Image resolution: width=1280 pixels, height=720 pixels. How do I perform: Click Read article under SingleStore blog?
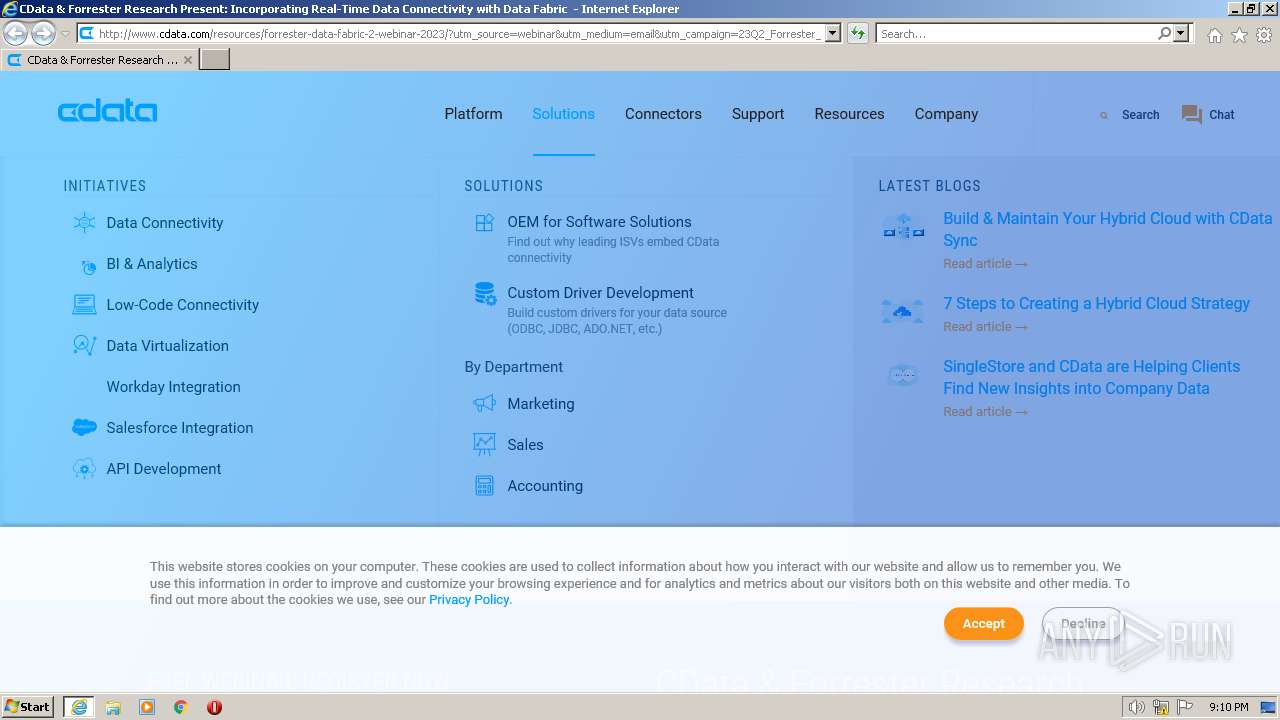pos(985,412)
